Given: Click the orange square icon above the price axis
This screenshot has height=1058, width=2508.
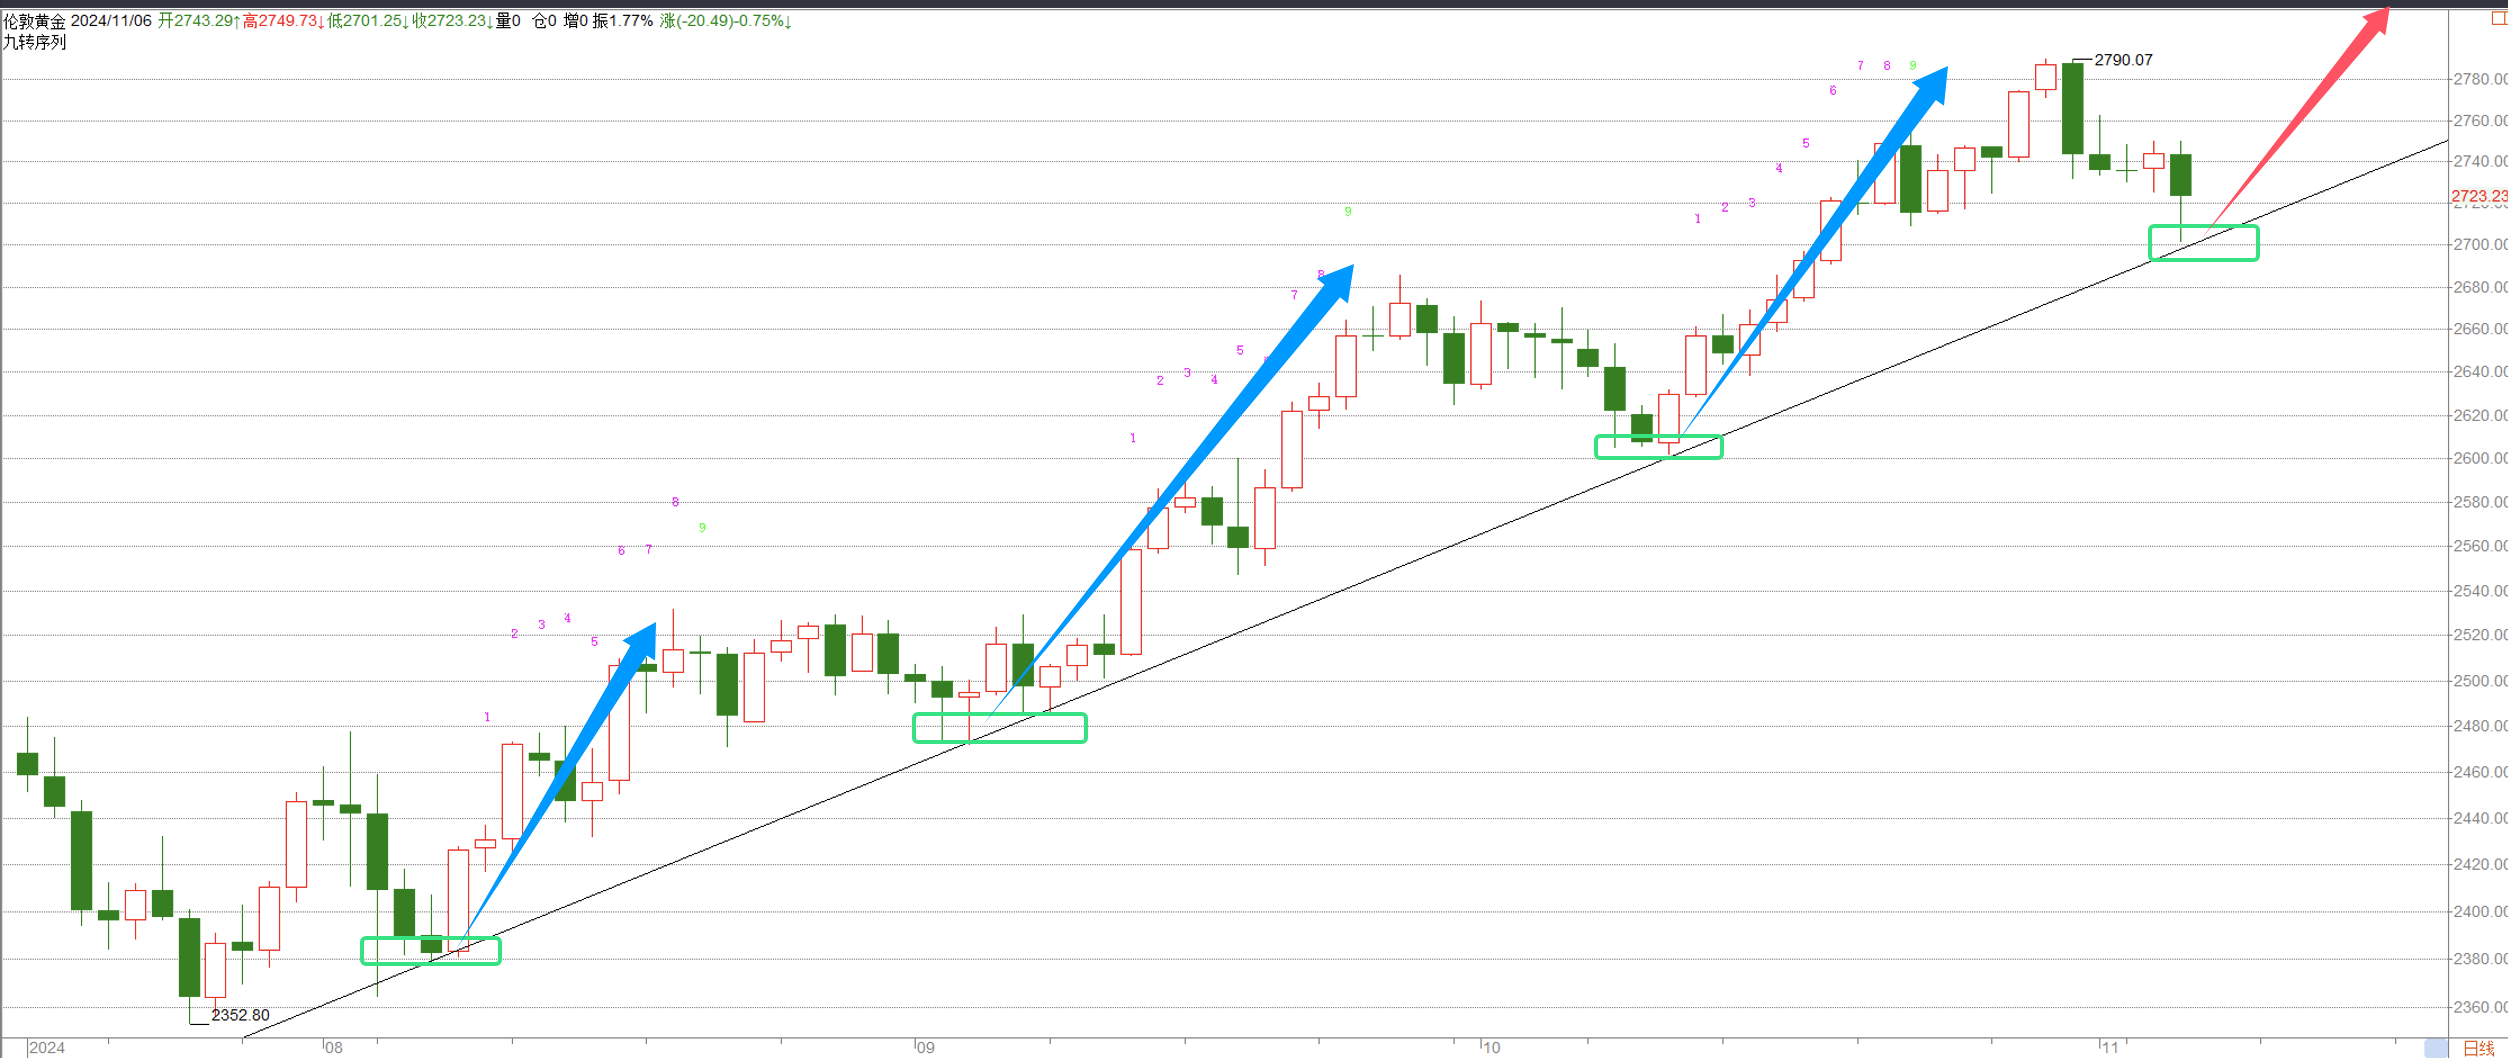Looking at the screenshot, I should coord(2499,19).
